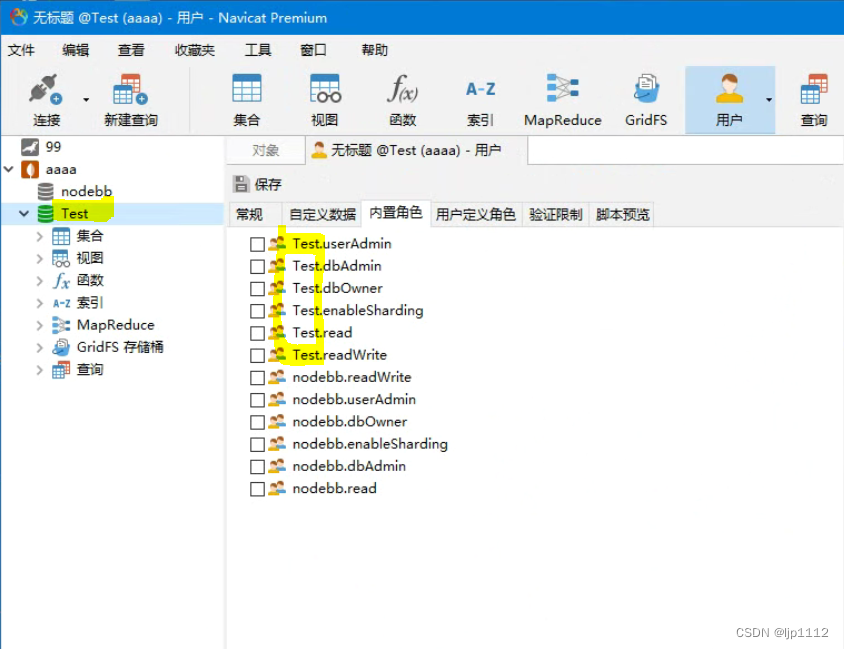
Task: Select the 99 connection icon
Action: pos(30,147)
